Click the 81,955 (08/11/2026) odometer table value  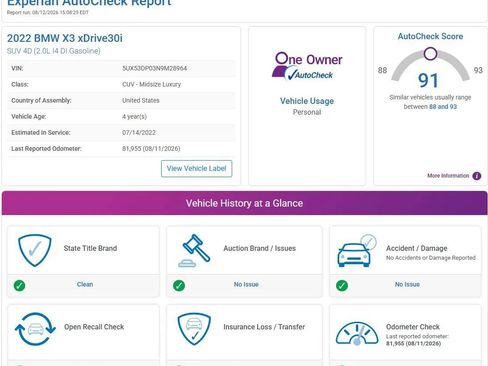(x=151, y=148)
